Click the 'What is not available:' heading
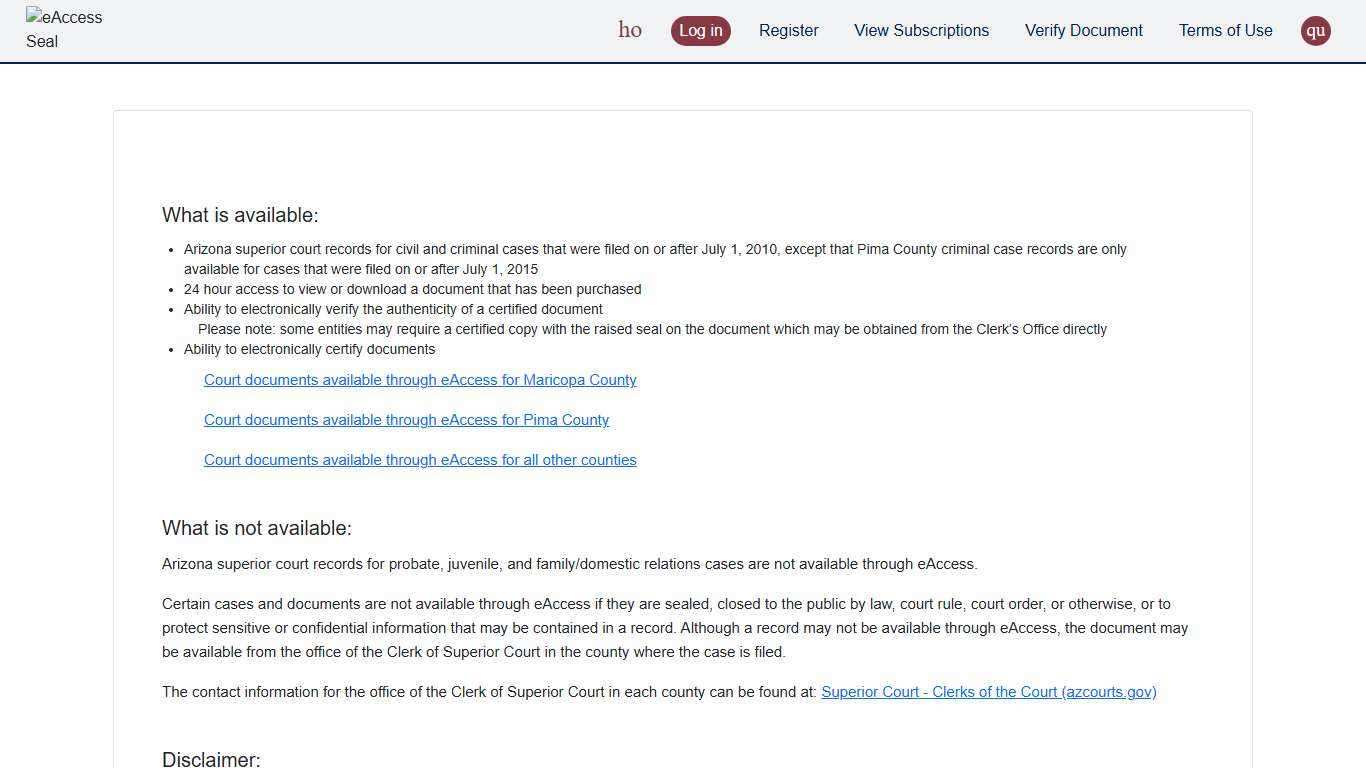Screen dimensions: 1366x768 click(257, 528)
